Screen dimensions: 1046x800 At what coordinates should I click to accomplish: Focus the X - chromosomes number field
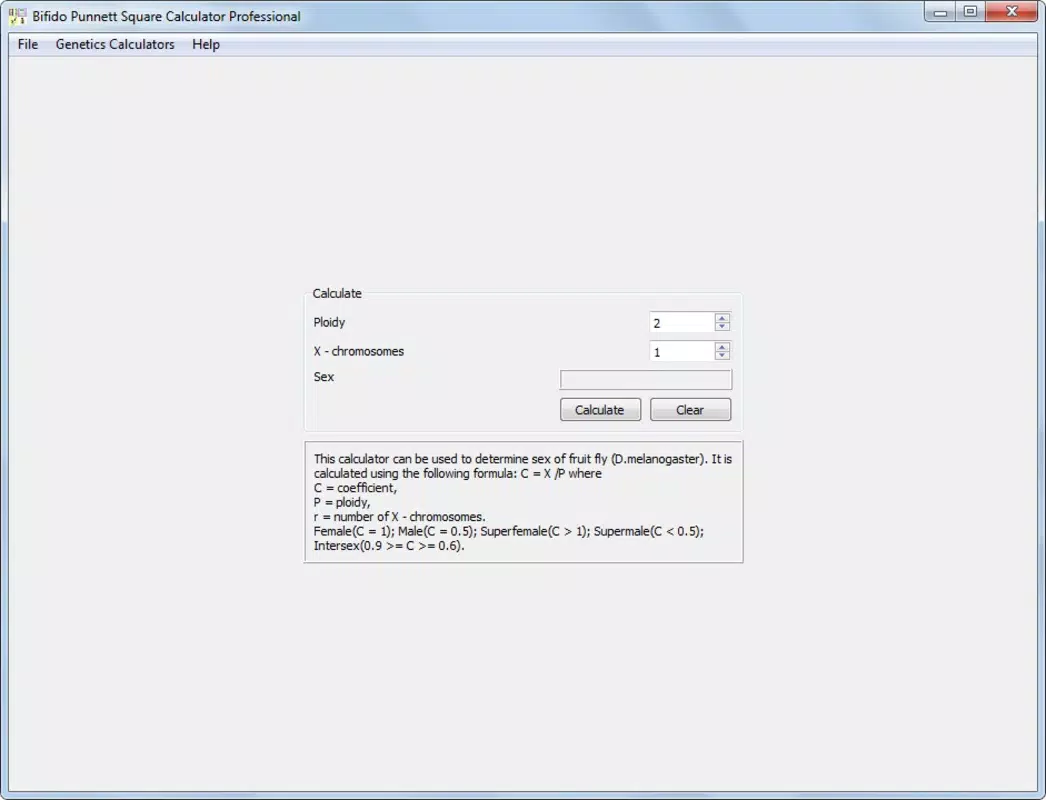682,352
